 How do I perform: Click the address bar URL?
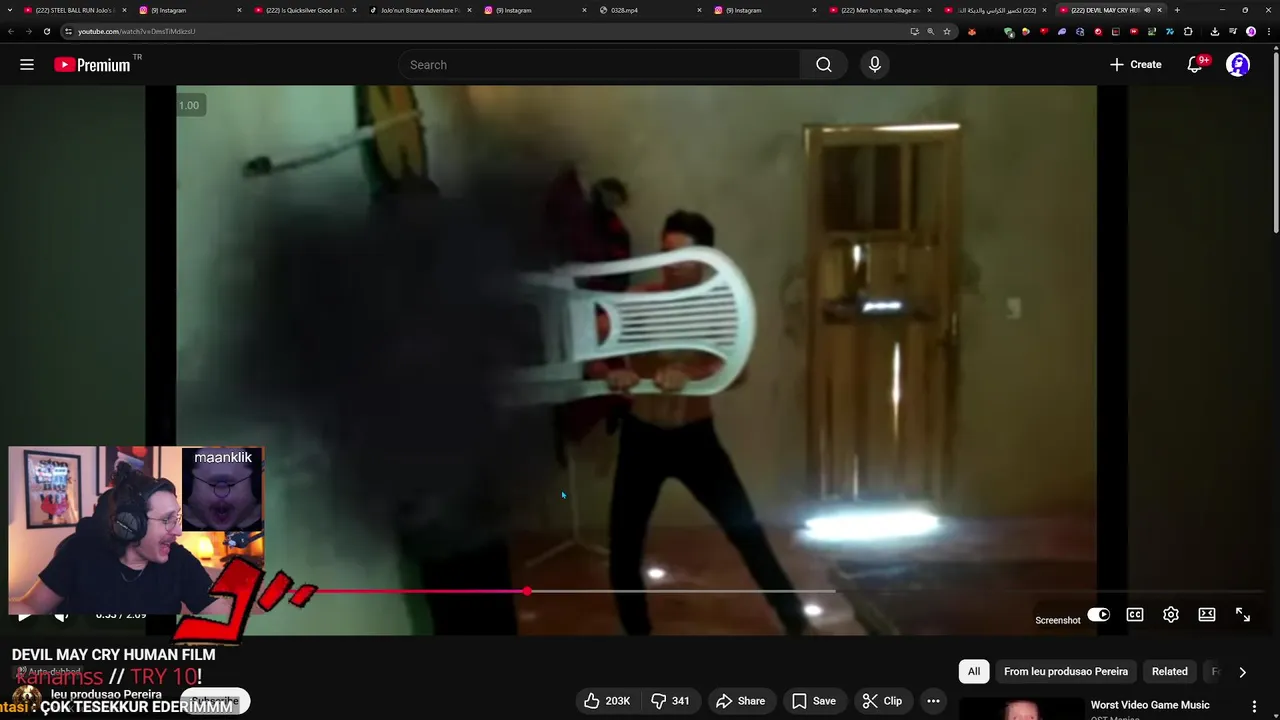(x=137, y=31)
